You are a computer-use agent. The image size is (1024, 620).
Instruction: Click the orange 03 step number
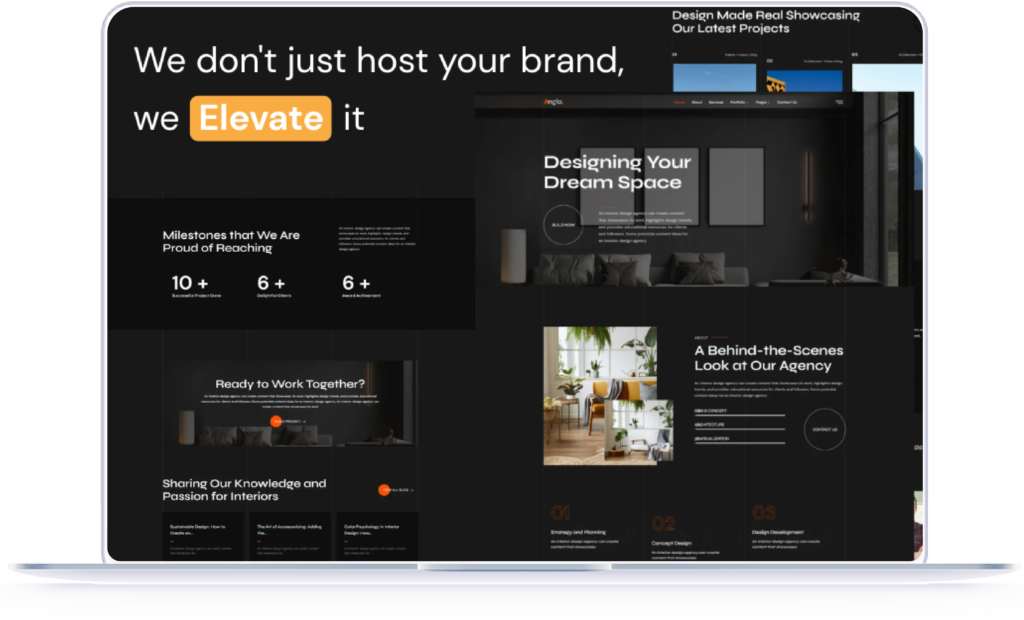point(764,513)
